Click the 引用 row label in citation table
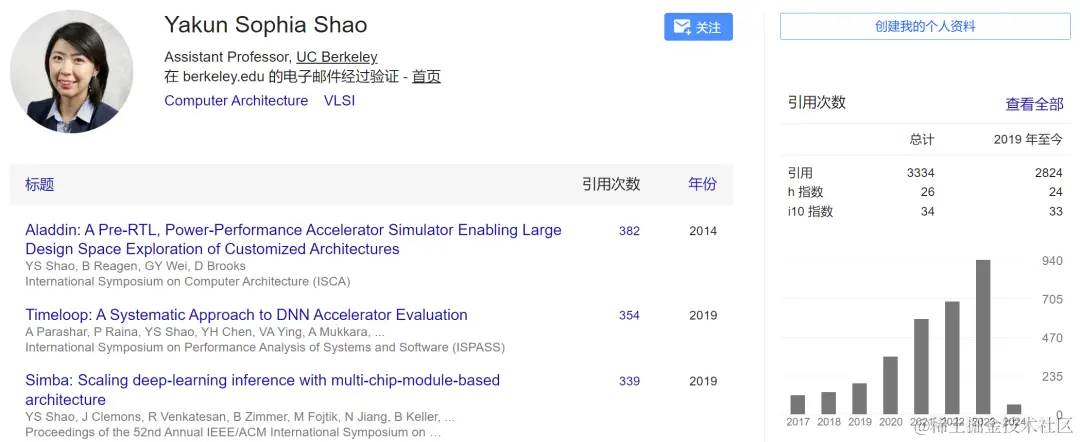1080x442 pixels. pyautogui.click(x=800, y=173)
